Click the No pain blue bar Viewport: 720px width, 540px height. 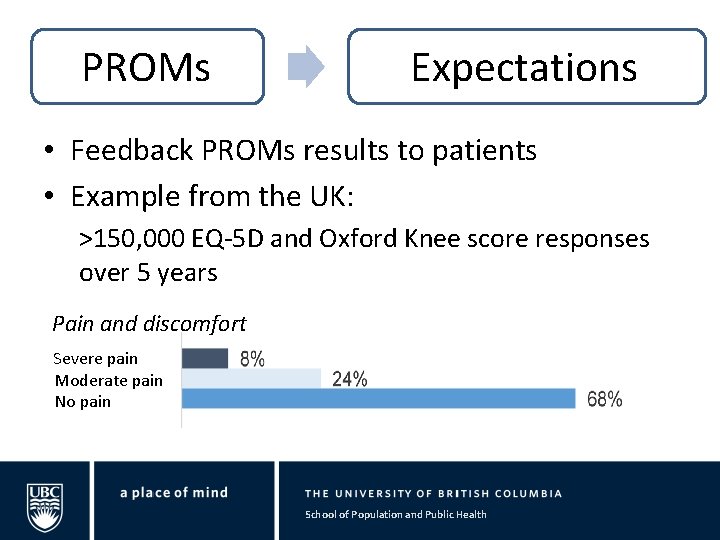tap(378, 398)
